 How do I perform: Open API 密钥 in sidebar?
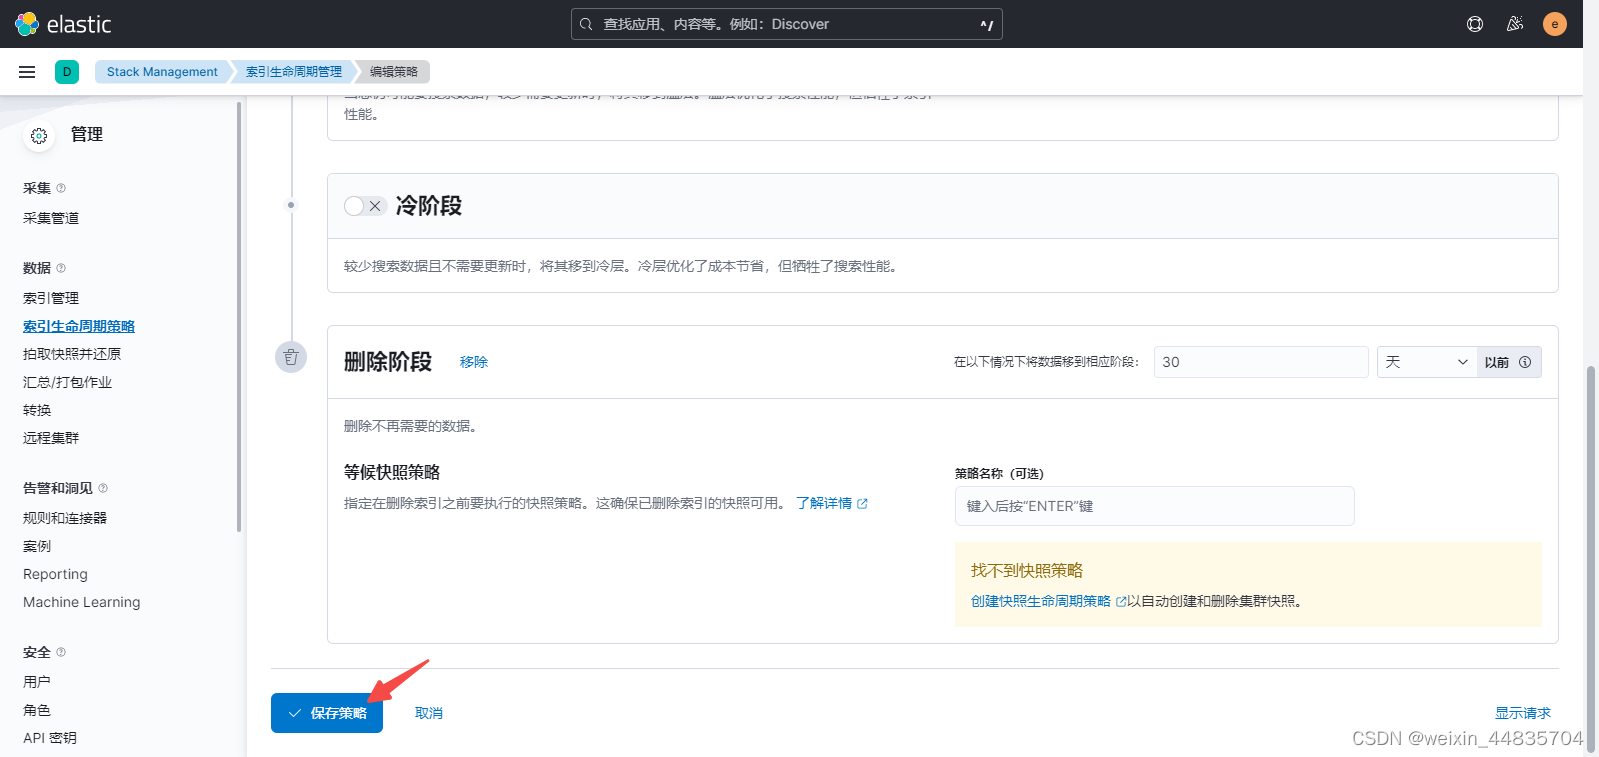[x=50, y=738]
